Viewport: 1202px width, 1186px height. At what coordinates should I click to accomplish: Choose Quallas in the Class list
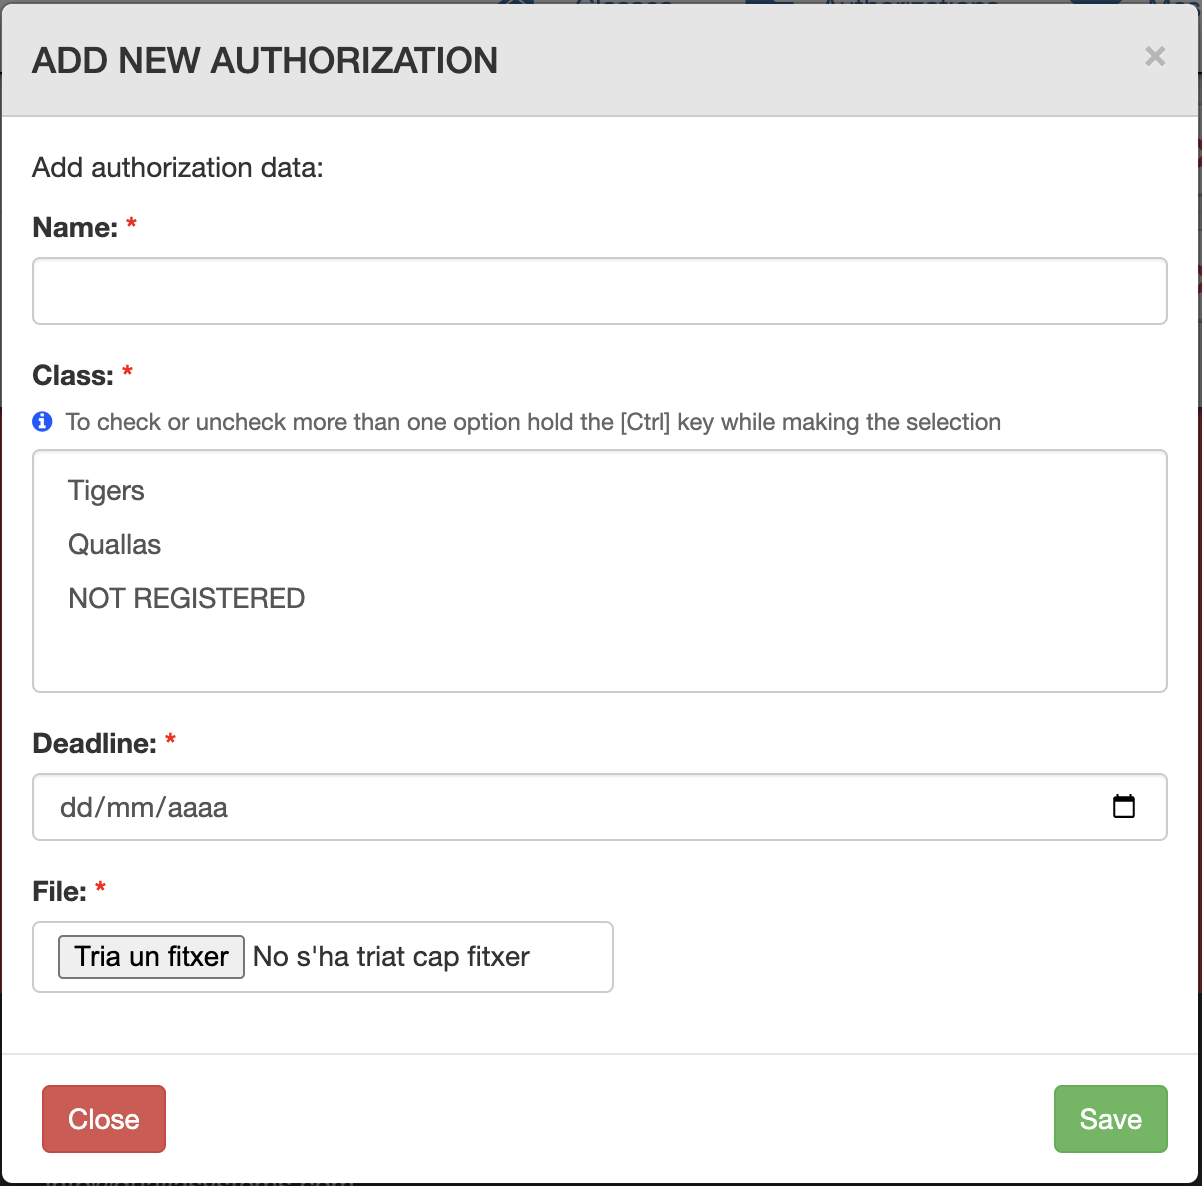(x=114, y=545)
